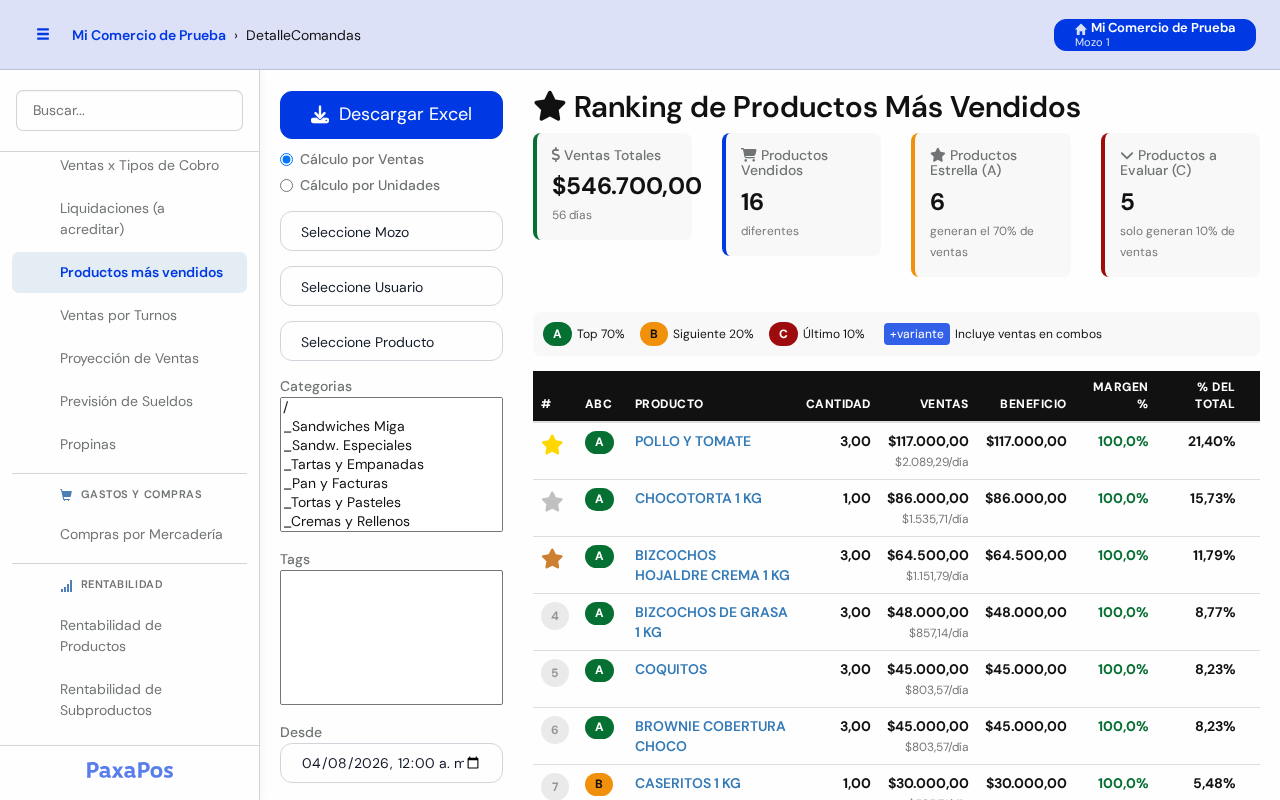Open Ventas x Tipos de Cobro menu item

(x=130, y=165)
